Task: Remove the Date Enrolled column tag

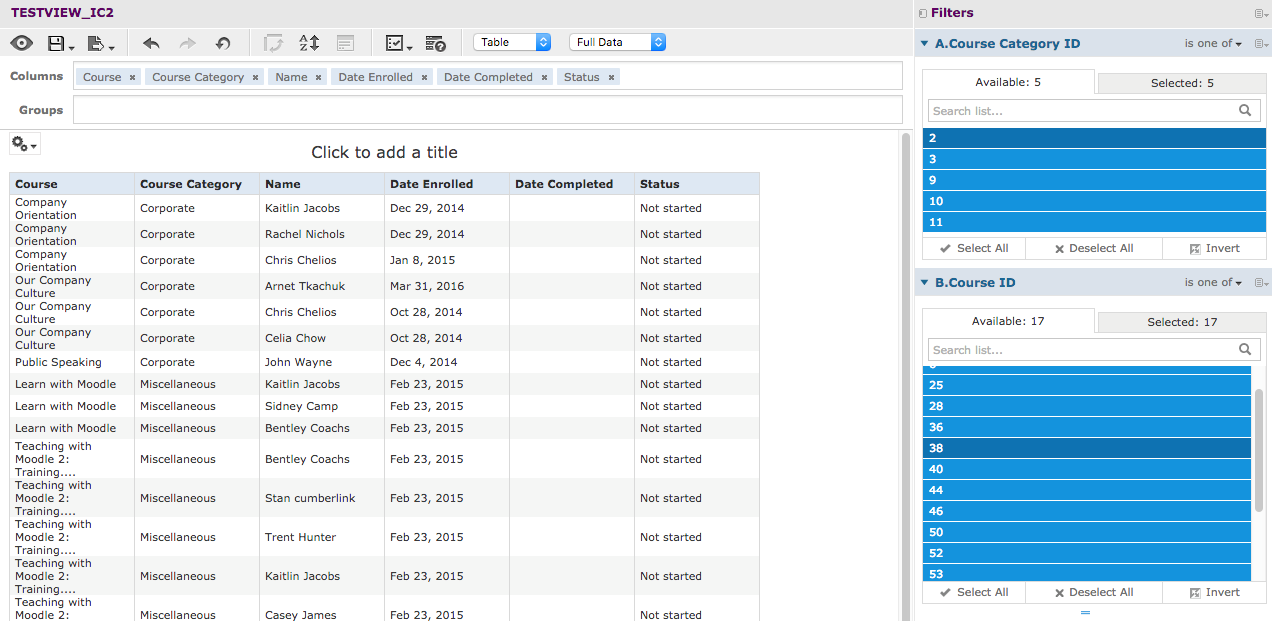Action: click(424, 77)
